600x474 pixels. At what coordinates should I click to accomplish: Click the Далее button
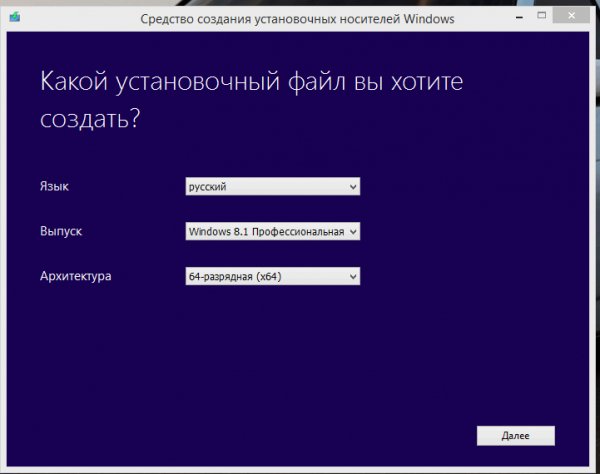click(515, 436)
